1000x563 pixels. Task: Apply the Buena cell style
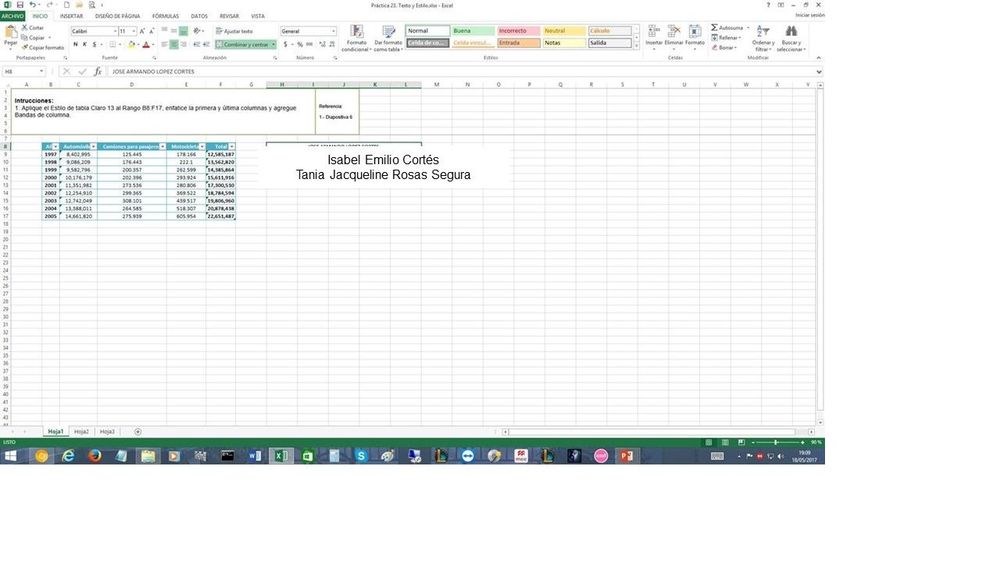coord(472,31)
